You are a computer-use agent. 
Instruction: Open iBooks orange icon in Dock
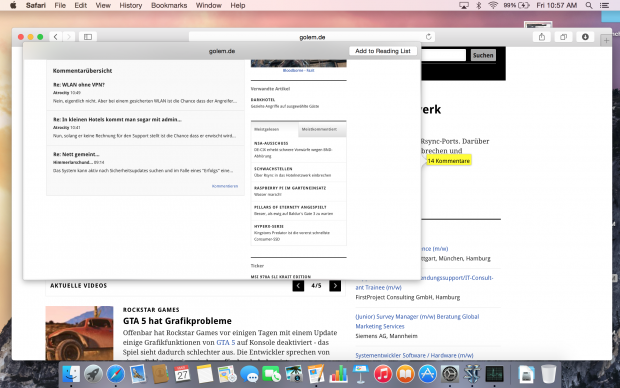405,374
